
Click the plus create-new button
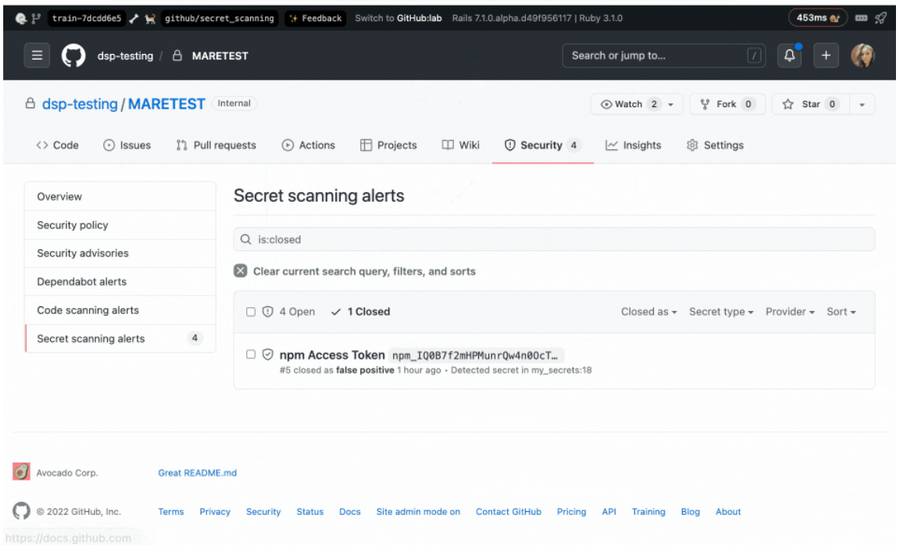[x=826, y=56]
